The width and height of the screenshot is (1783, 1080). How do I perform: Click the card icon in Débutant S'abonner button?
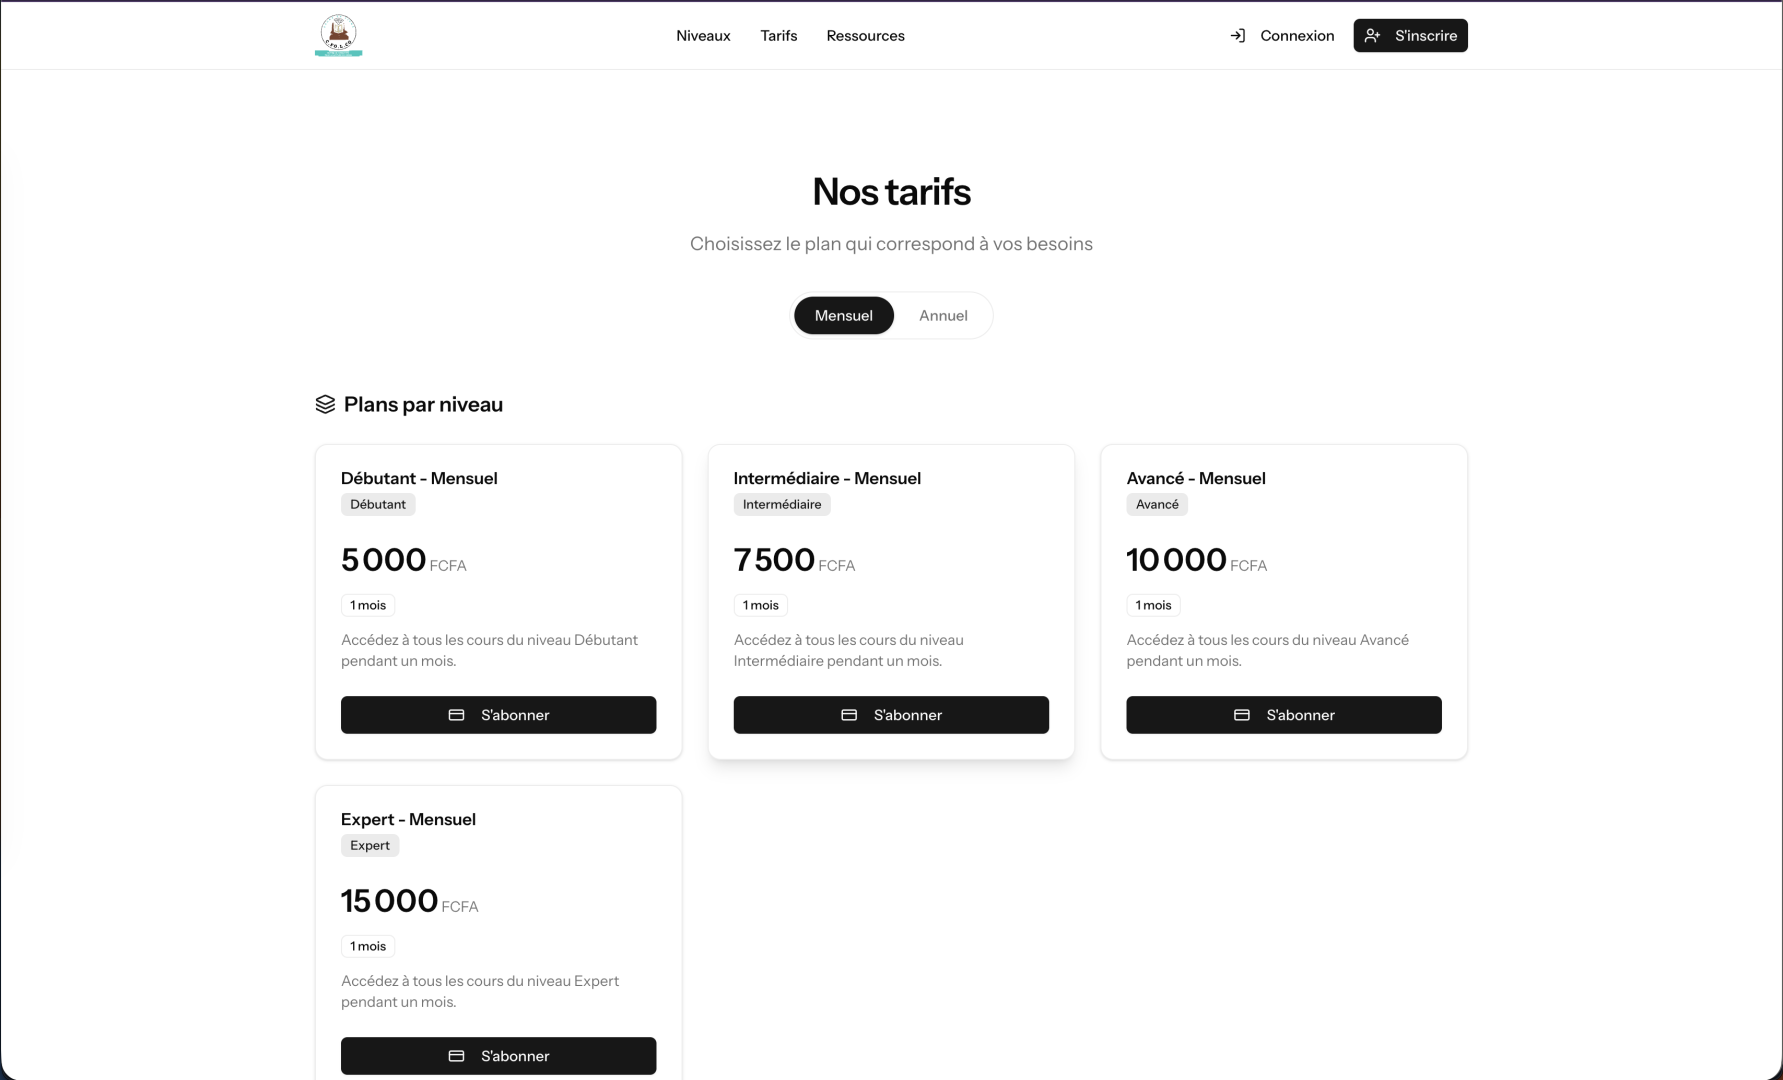click(x=457, y=715)
